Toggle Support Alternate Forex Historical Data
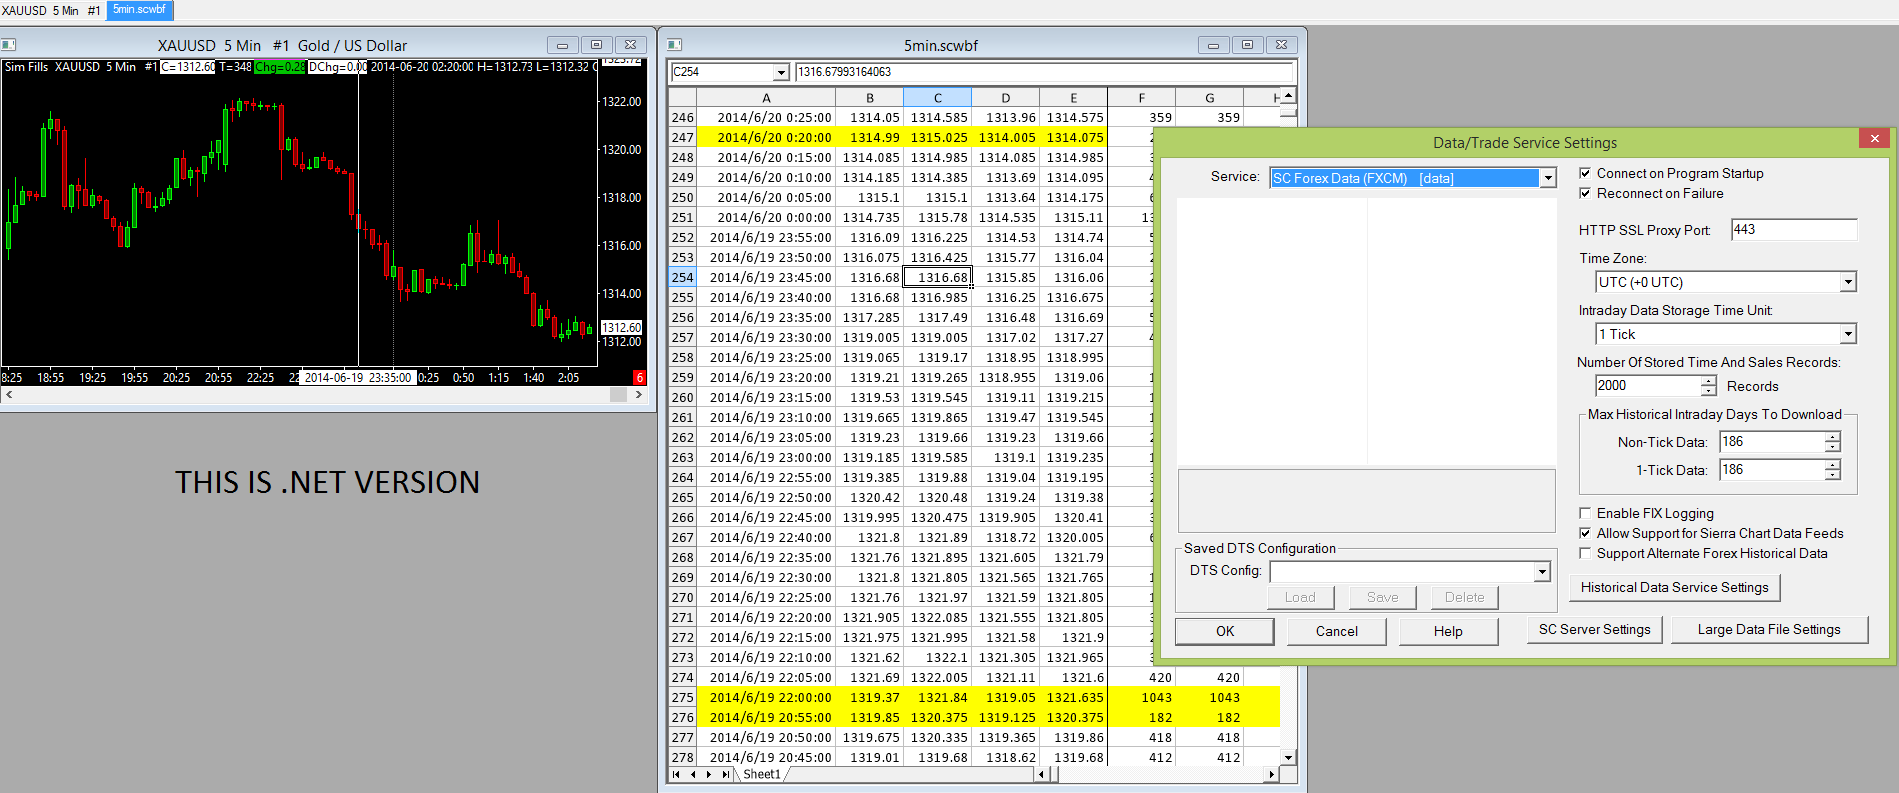The width and height of the screenshot is (1899, 793). pos(1585,554)
